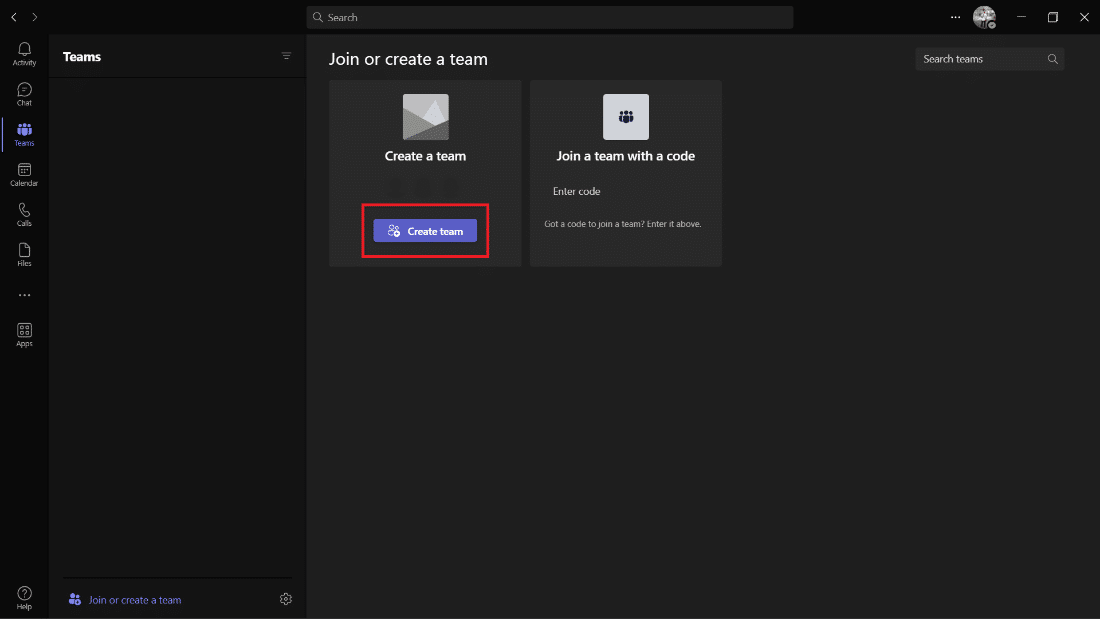Open the profile avatar menu

[x=984, y=17]
